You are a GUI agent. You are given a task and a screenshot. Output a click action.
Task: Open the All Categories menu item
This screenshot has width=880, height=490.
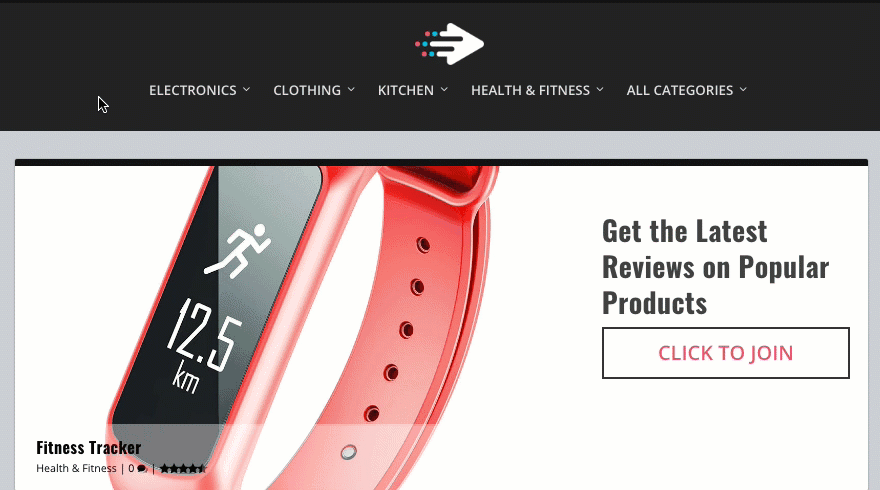click(x=680, y=90)
